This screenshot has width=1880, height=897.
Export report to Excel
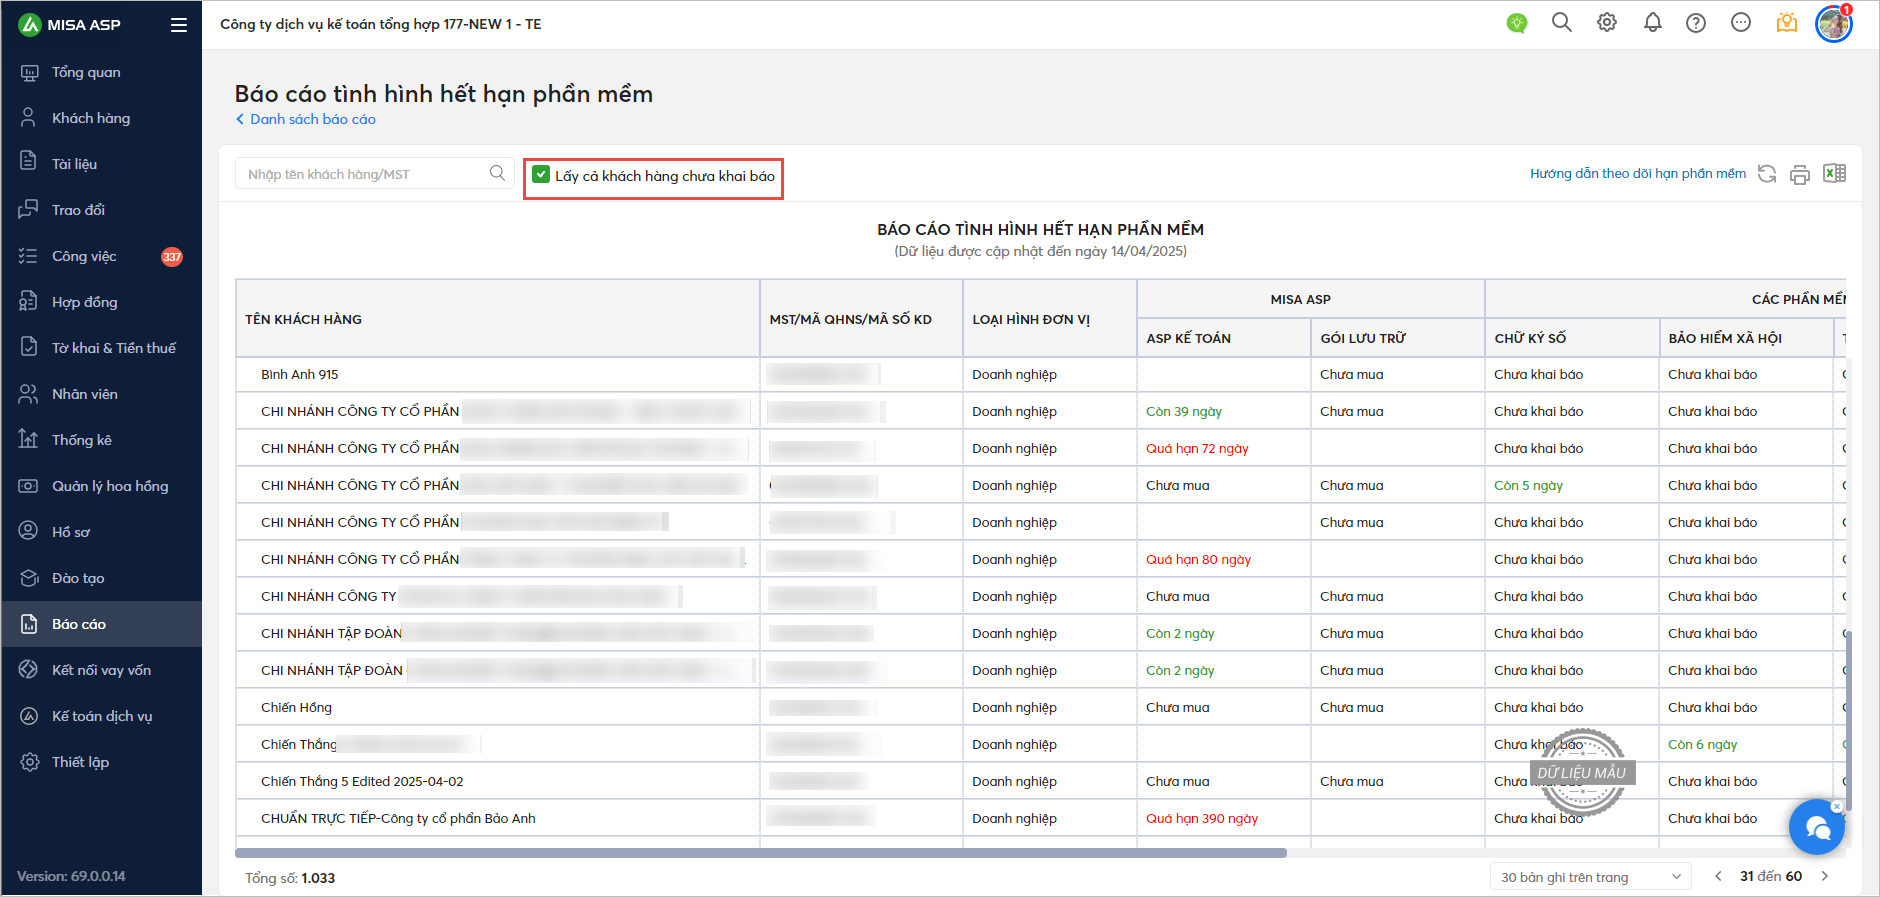pos(1834,174)
